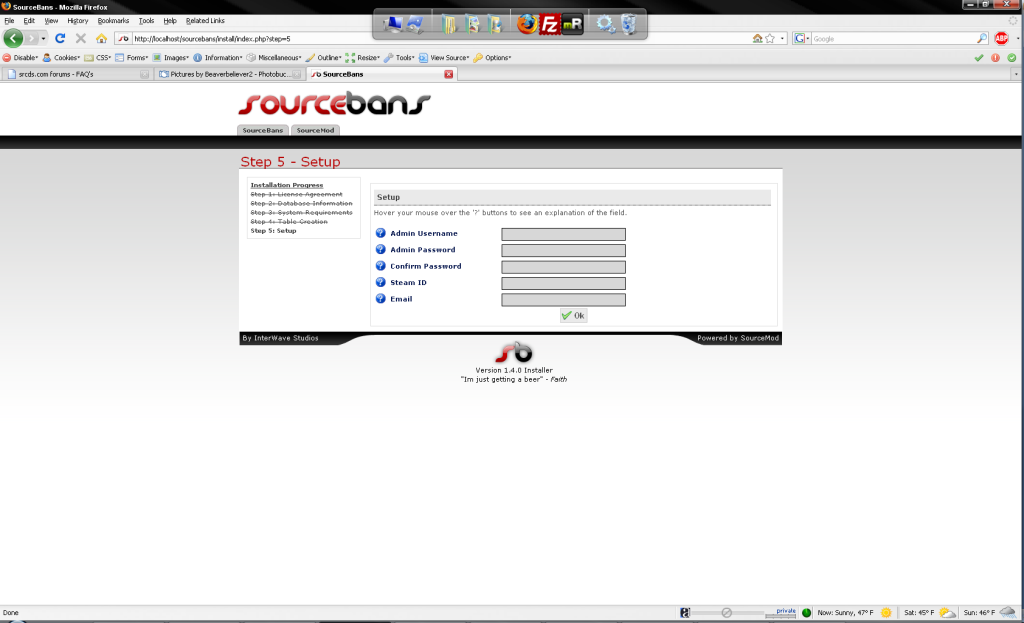
Task: Expand the View Source dropdown
Action: [x=445, y=58]
